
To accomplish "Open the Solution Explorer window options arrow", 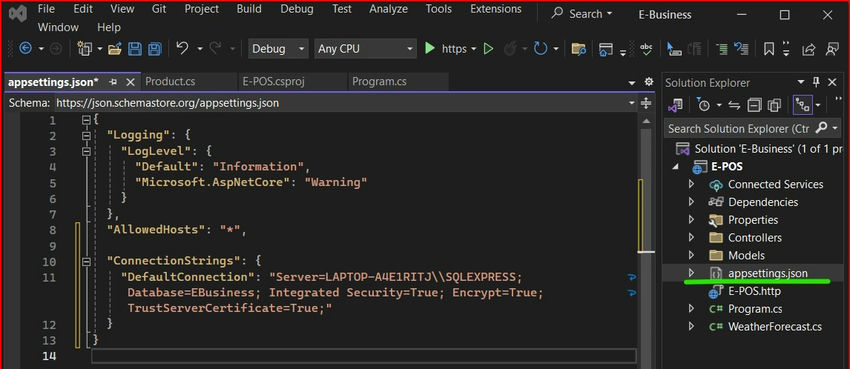I will coord(801,82).
